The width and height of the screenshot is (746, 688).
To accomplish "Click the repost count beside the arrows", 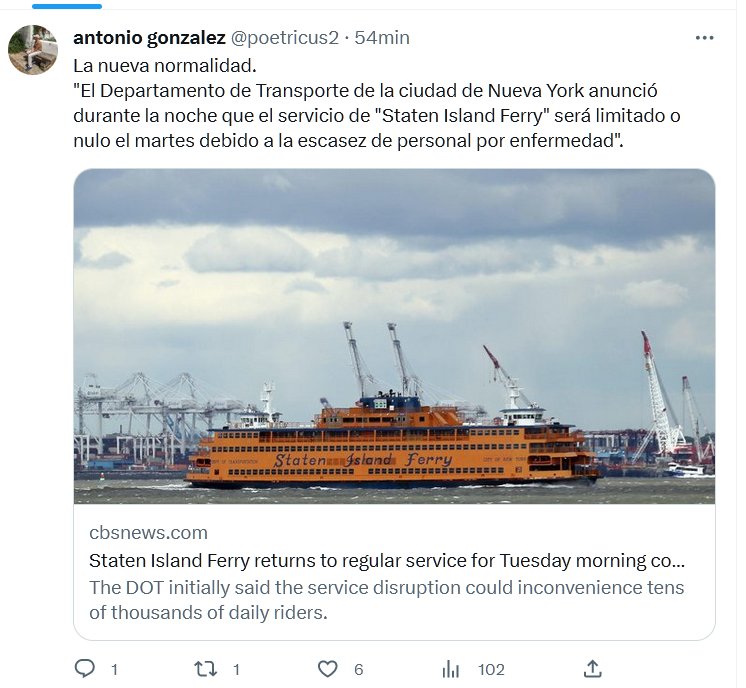I will [236, 669].
